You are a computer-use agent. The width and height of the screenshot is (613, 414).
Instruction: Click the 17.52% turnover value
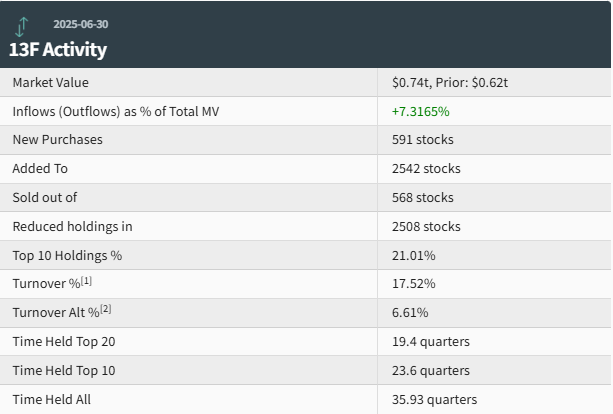413,284
